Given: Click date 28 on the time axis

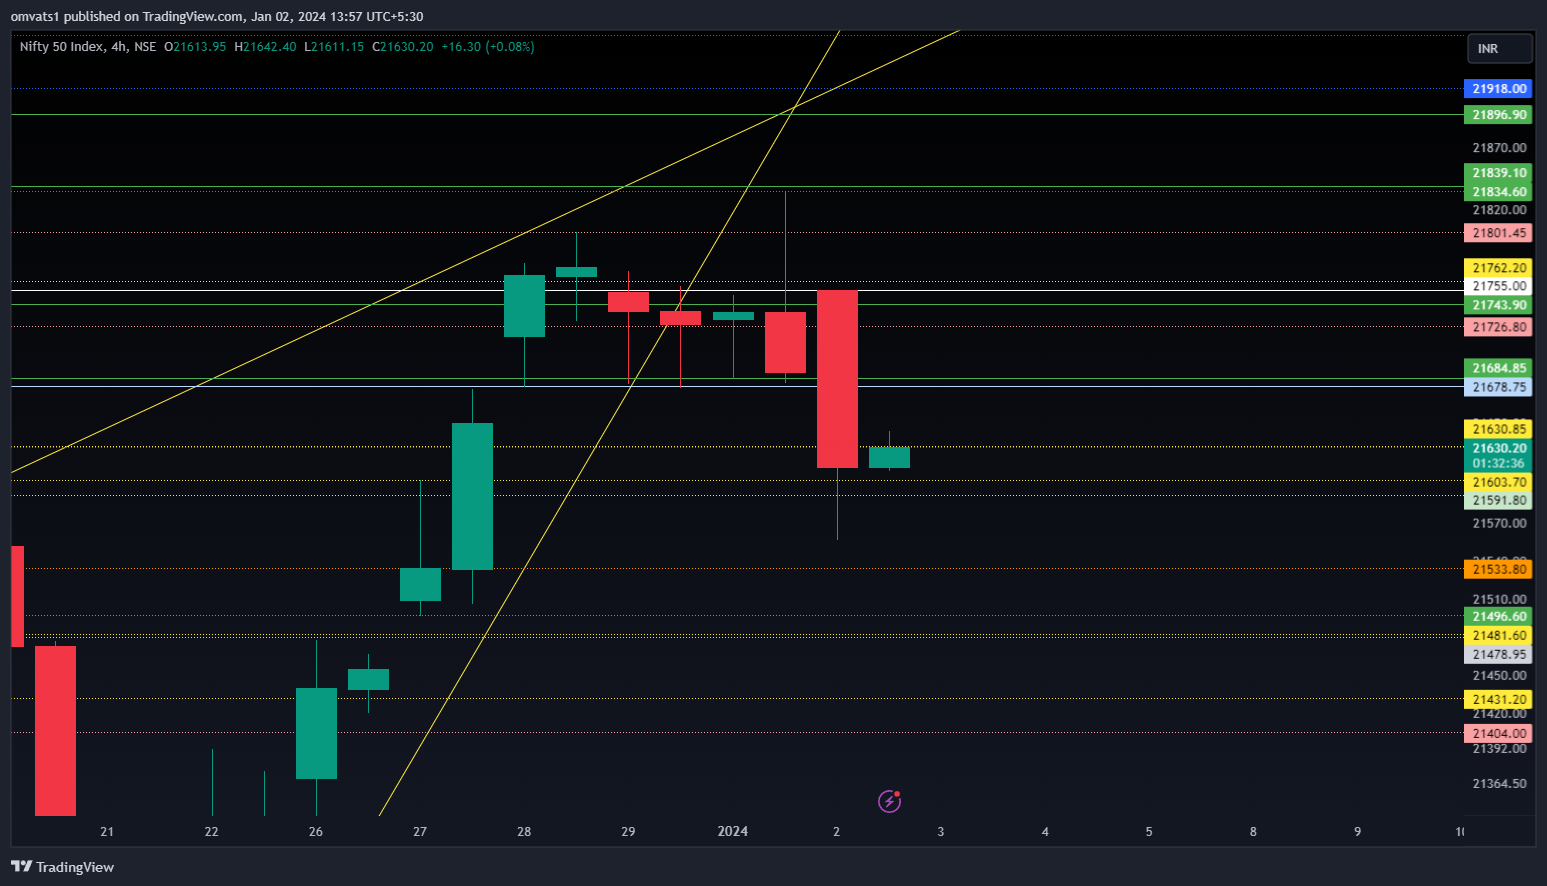Looking at the screenshot, I should (x=524, y=832).
